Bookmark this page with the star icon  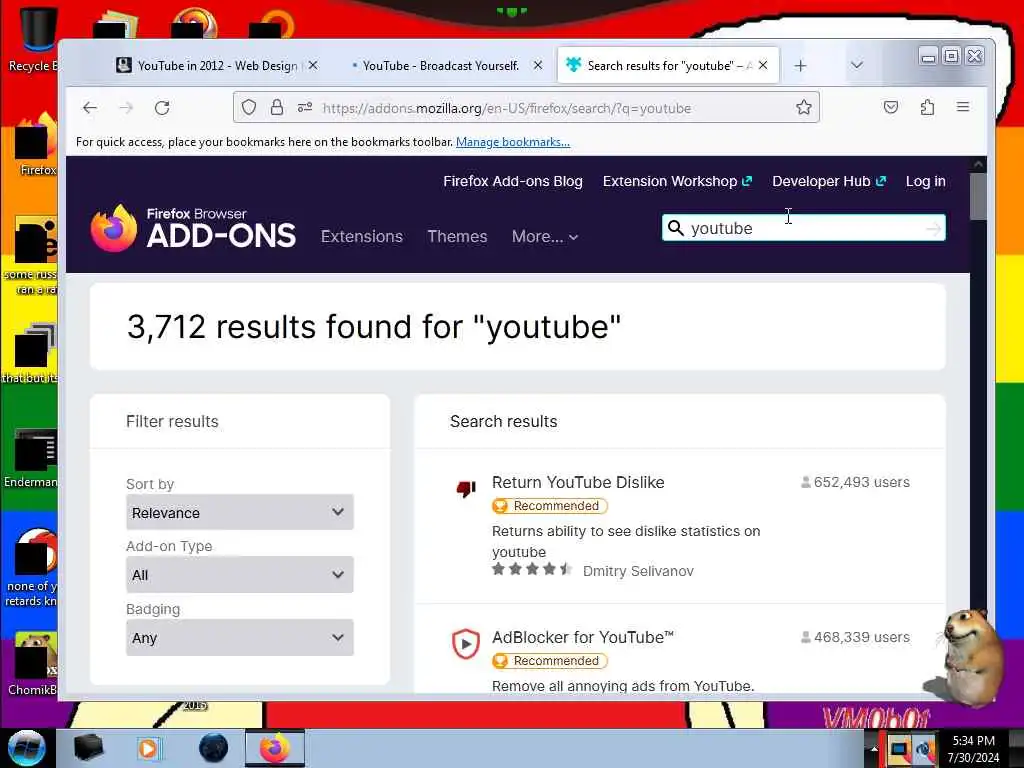804,108
